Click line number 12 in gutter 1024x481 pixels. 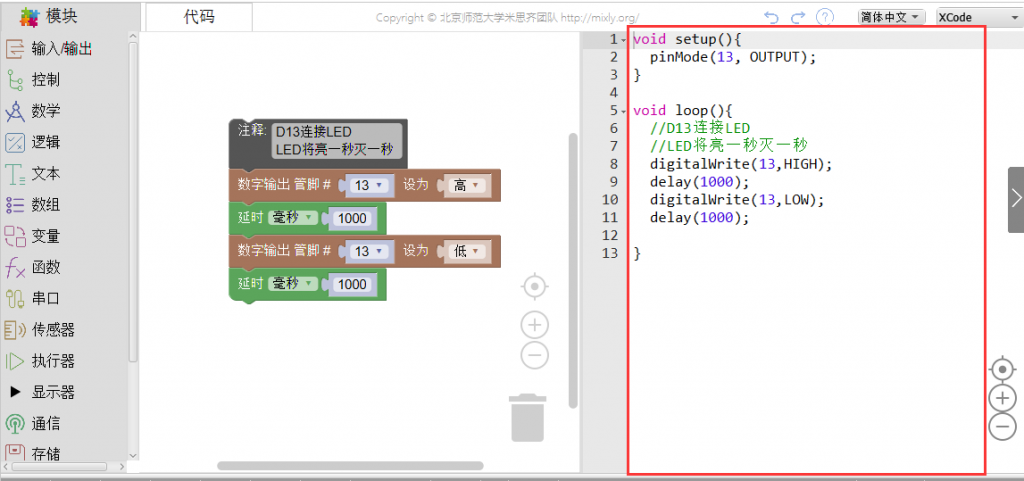tap(609, 235)
